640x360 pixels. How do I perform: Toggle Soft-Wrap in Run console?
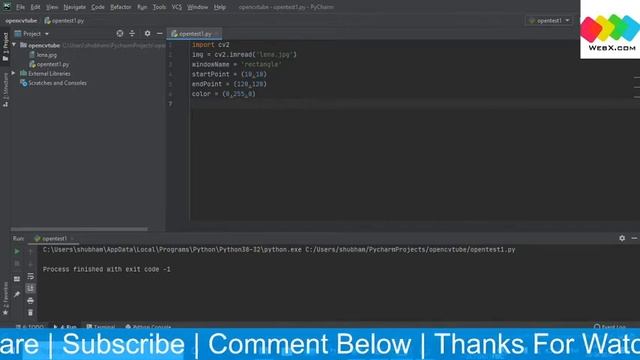click(x=31, y=276)
